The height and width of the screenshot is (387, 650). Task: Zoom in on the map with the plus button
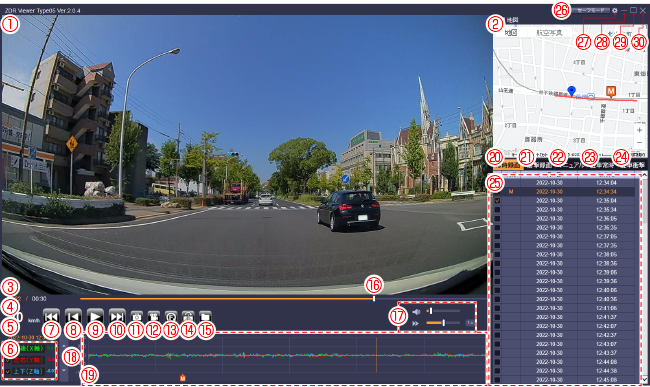tap(639, 130)
